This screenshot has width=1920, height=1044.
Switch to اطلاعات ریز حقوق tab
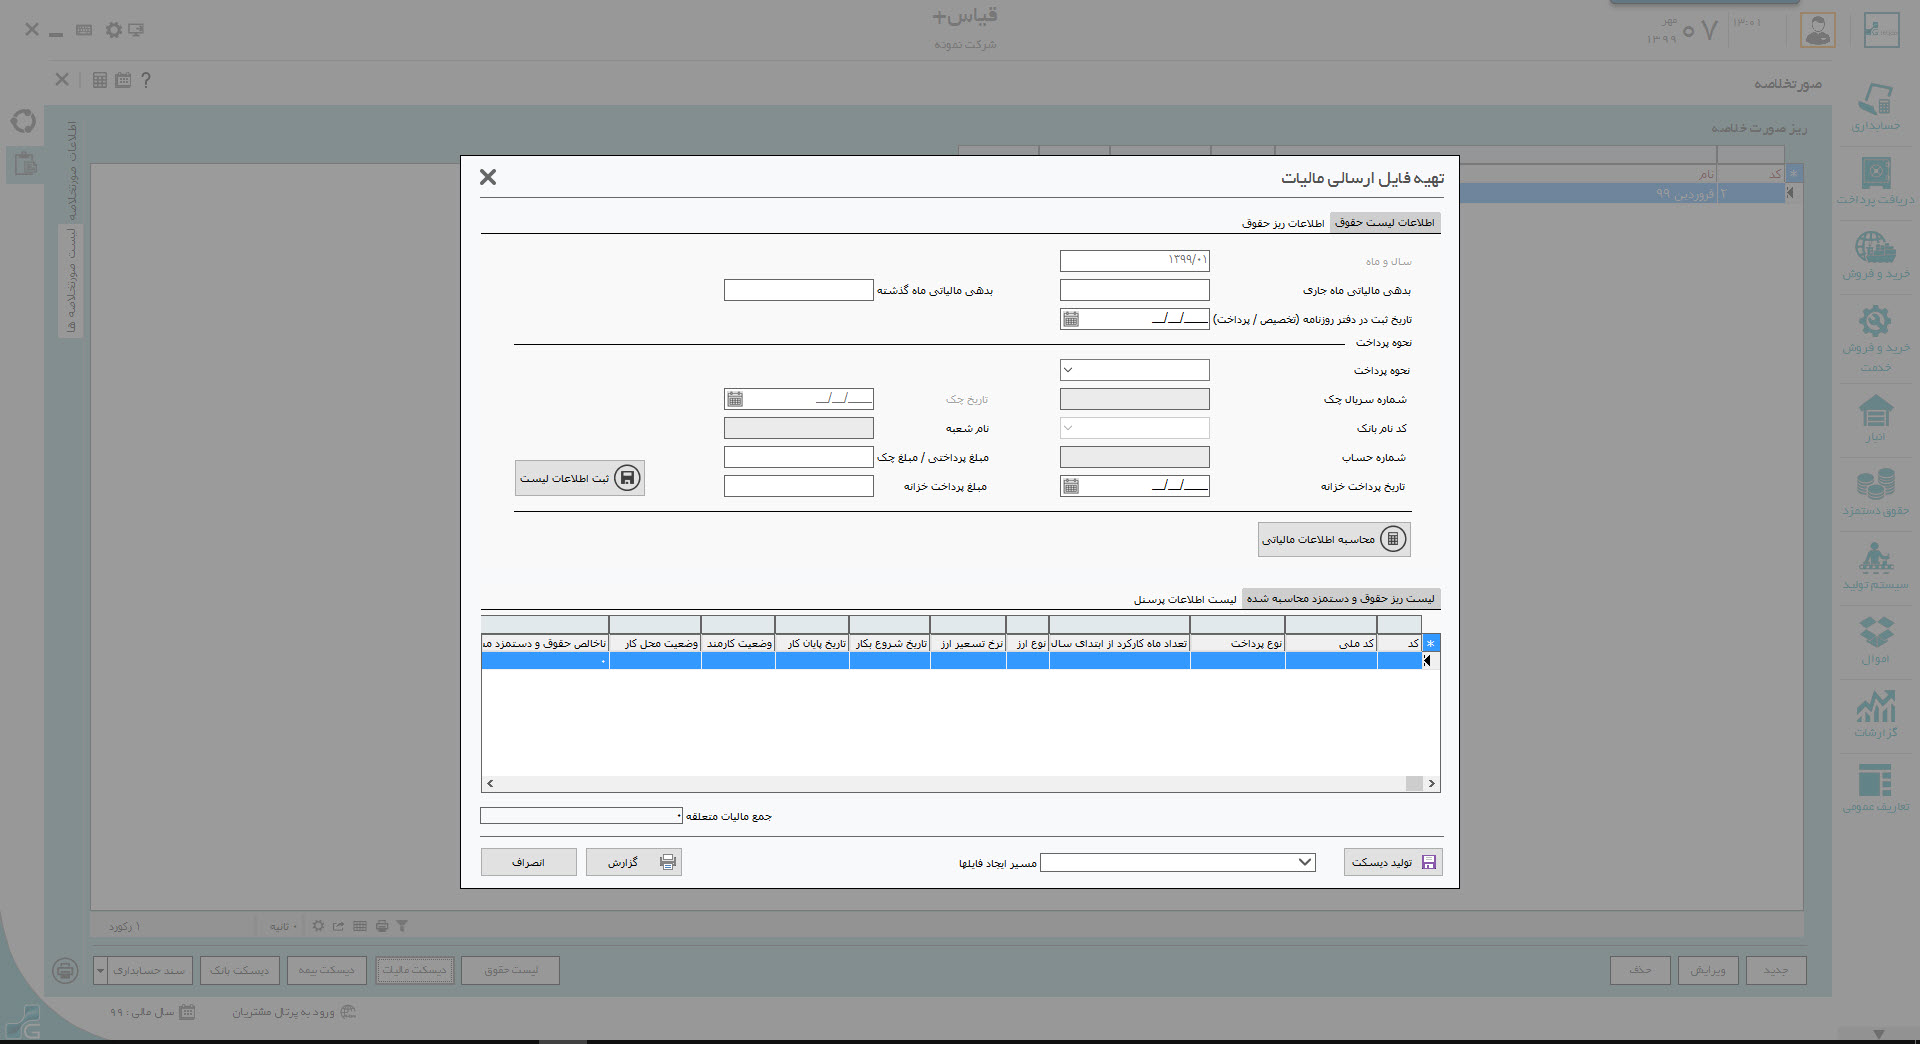pos(1283,223)
